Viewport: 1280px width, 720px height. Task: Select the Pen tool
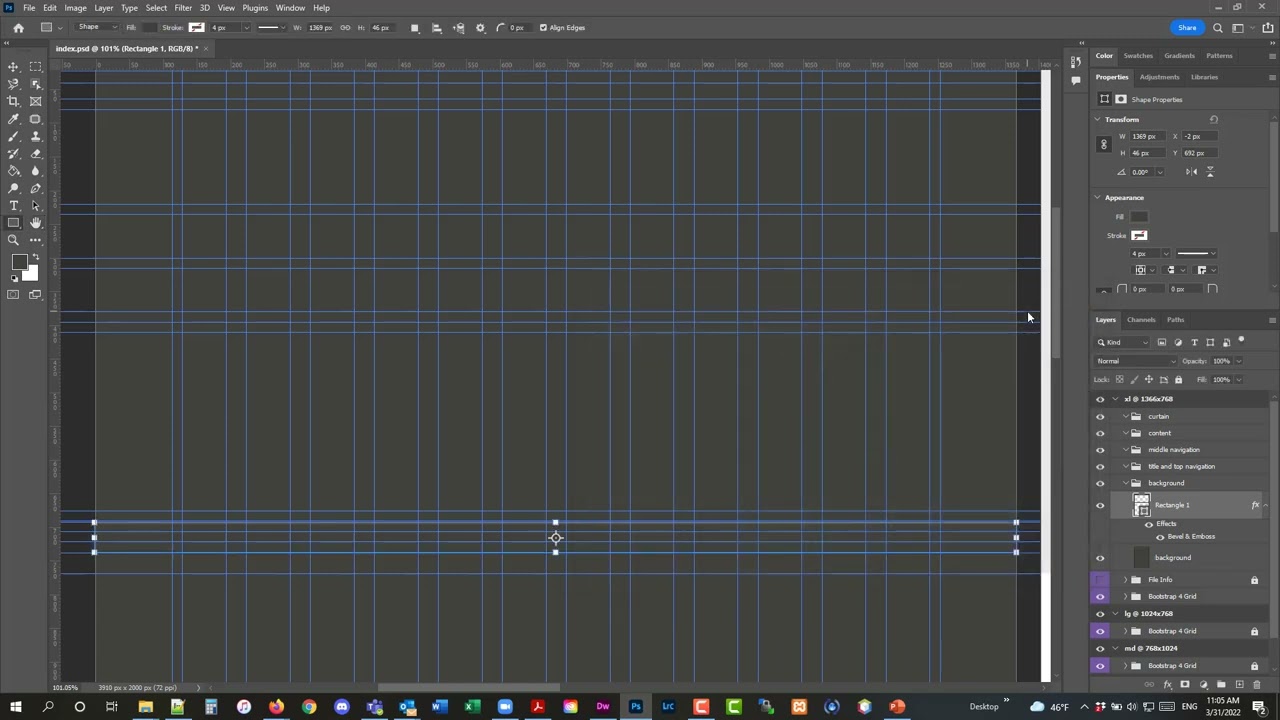coord(36,188)
